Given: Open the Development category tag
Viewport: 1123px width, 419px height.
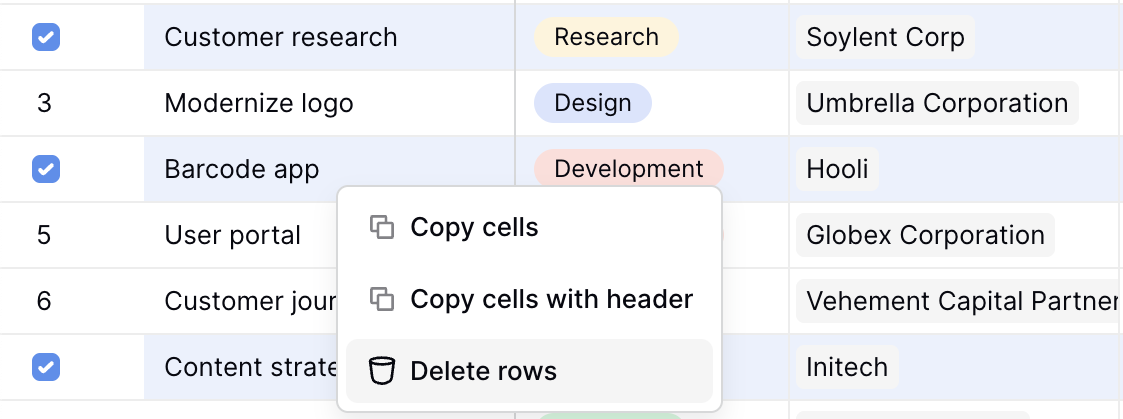Looking at the screenshot, I should 628,169.
